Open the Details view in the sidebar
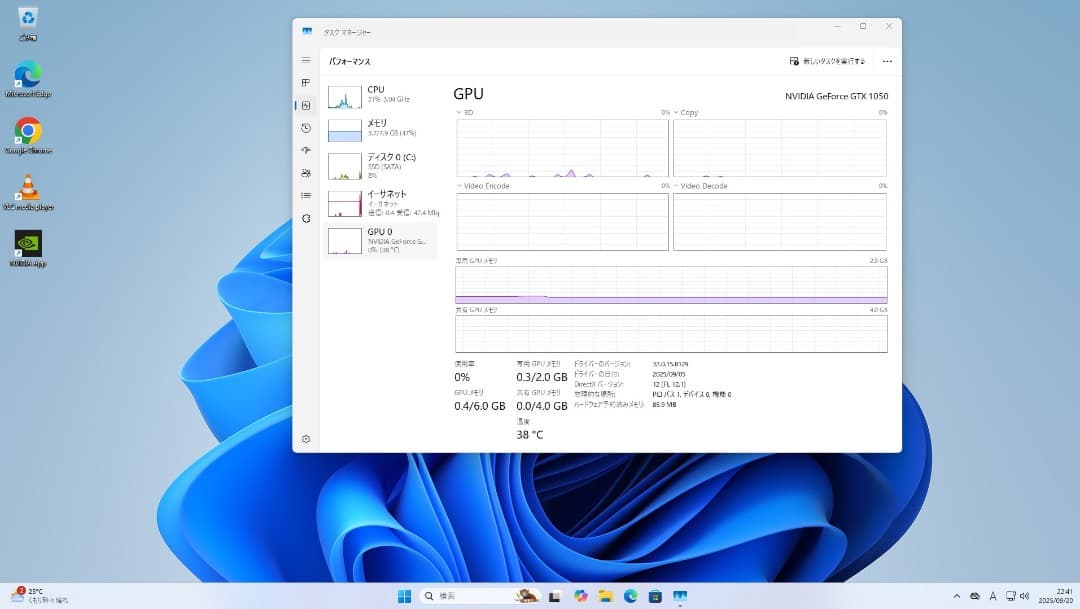This screenshot has width=1080, height=609. coord(306,195)
